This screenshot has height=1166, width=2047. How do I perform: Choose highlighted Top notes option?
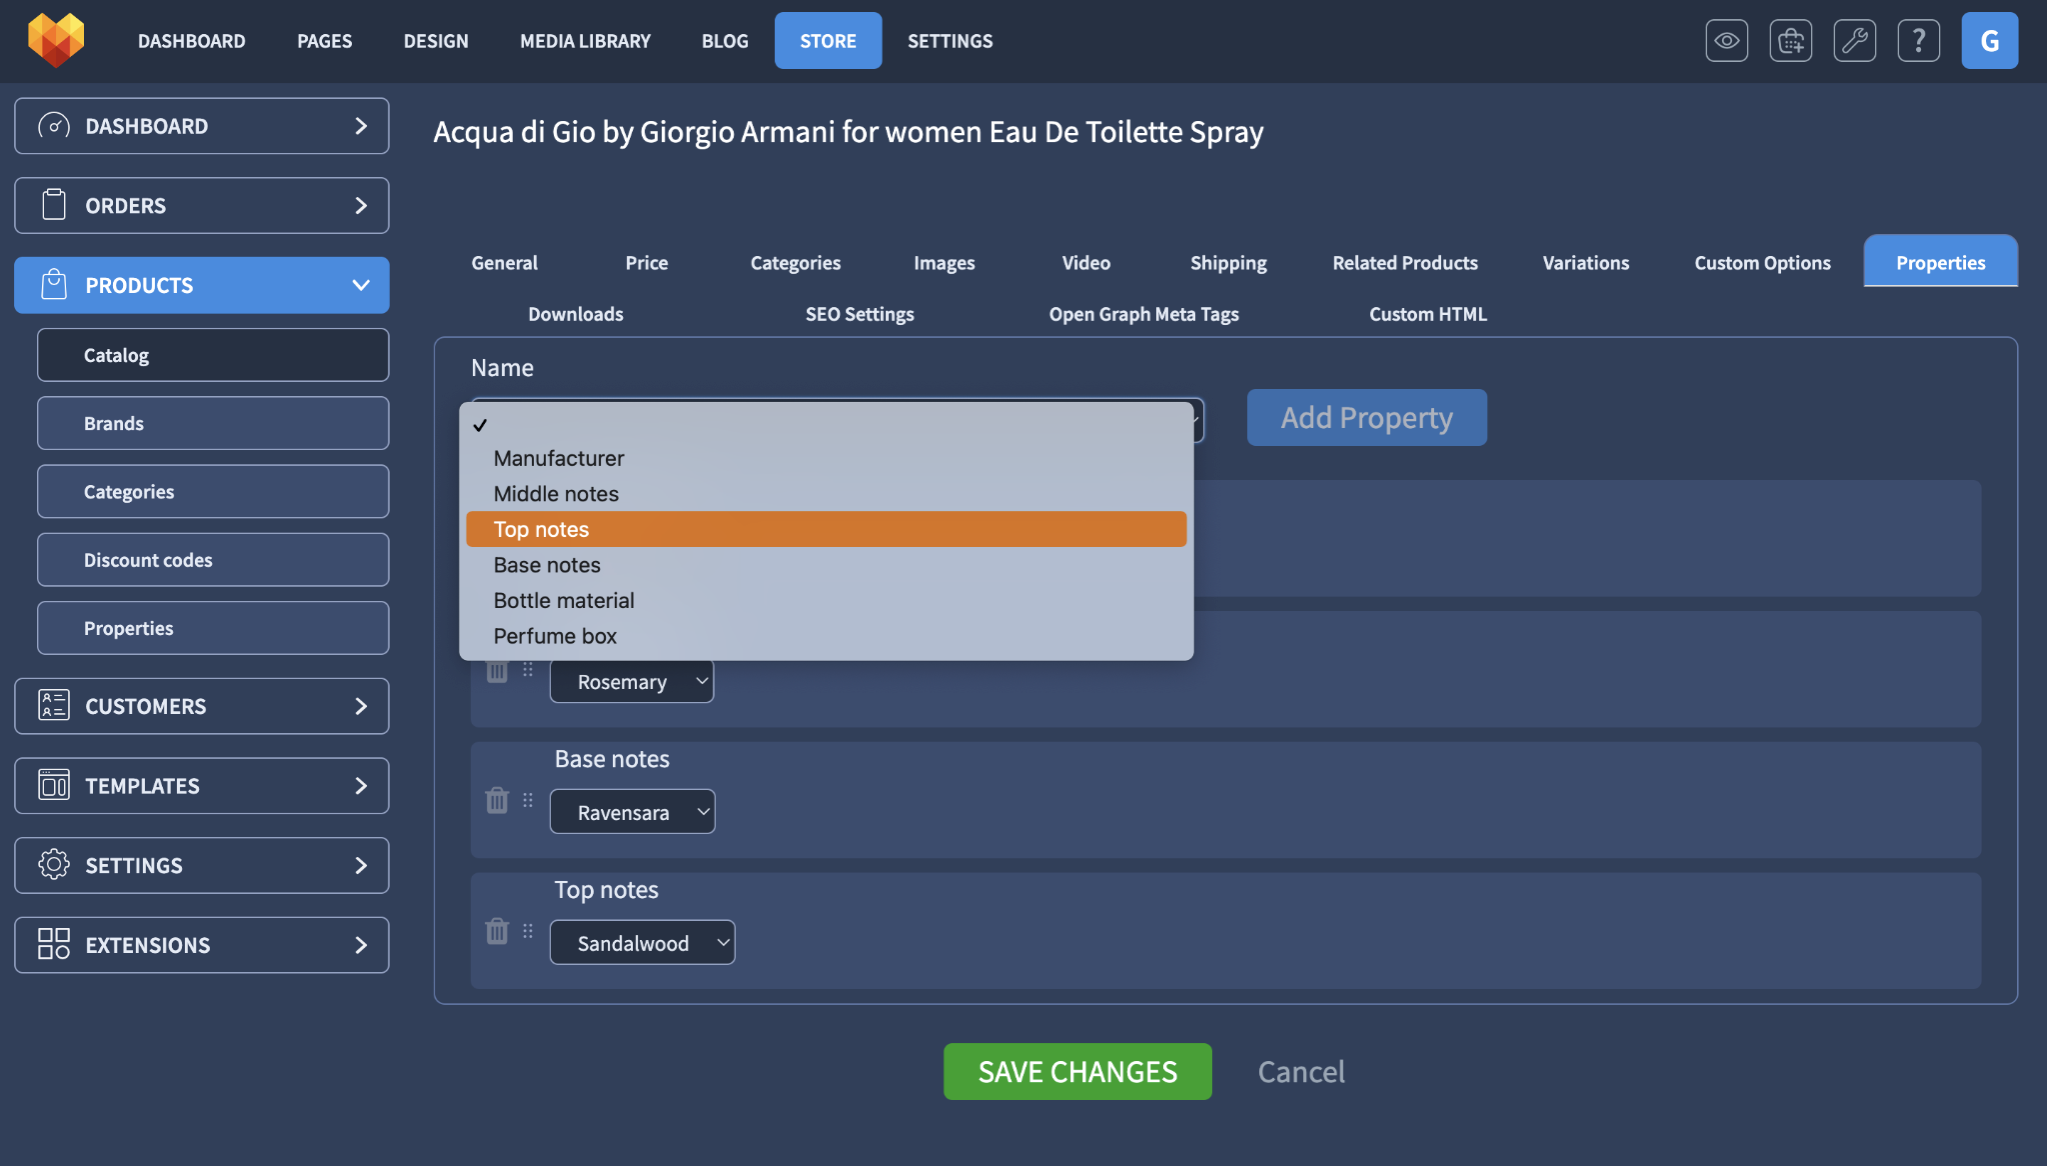coord(826,529)
